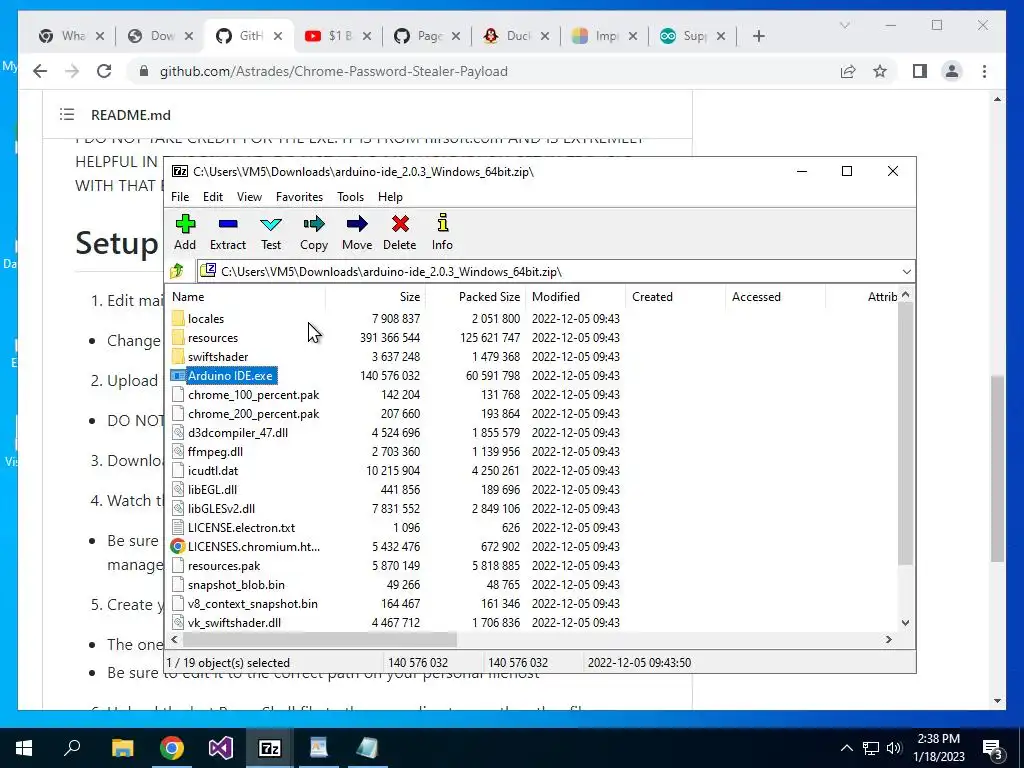Select the locales folder icon

pyautogui.click(x=178, y=319)
